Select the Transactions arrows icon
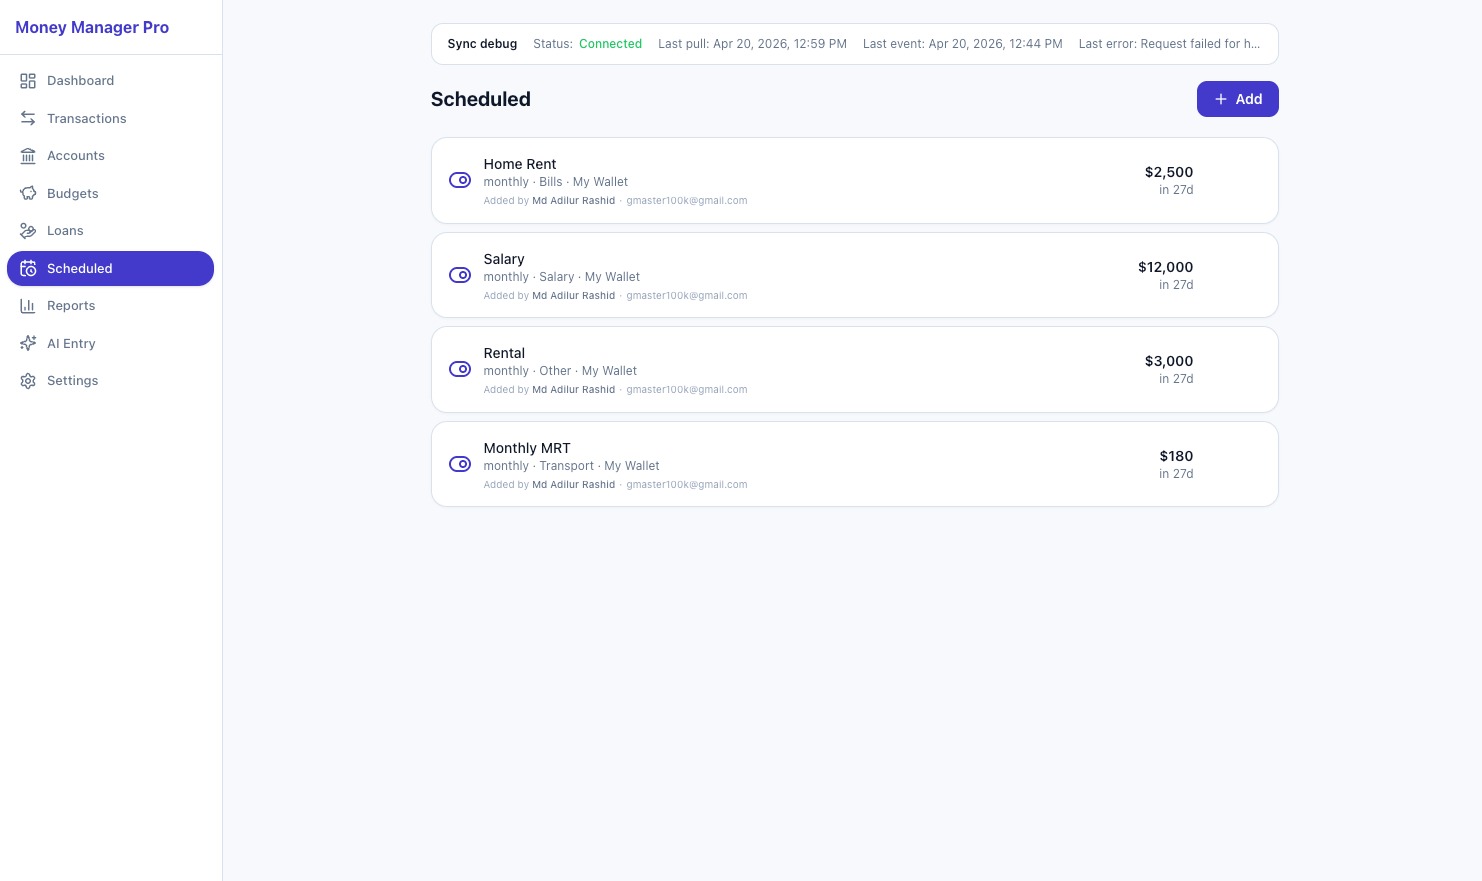Screen dimensions: 1482x881 click(28, 118)
